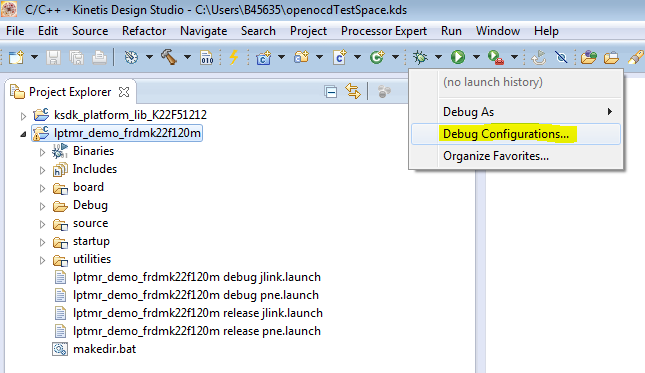Click the Build hammer icon
This screenshot has width=645, height=373.
point(169,57)
